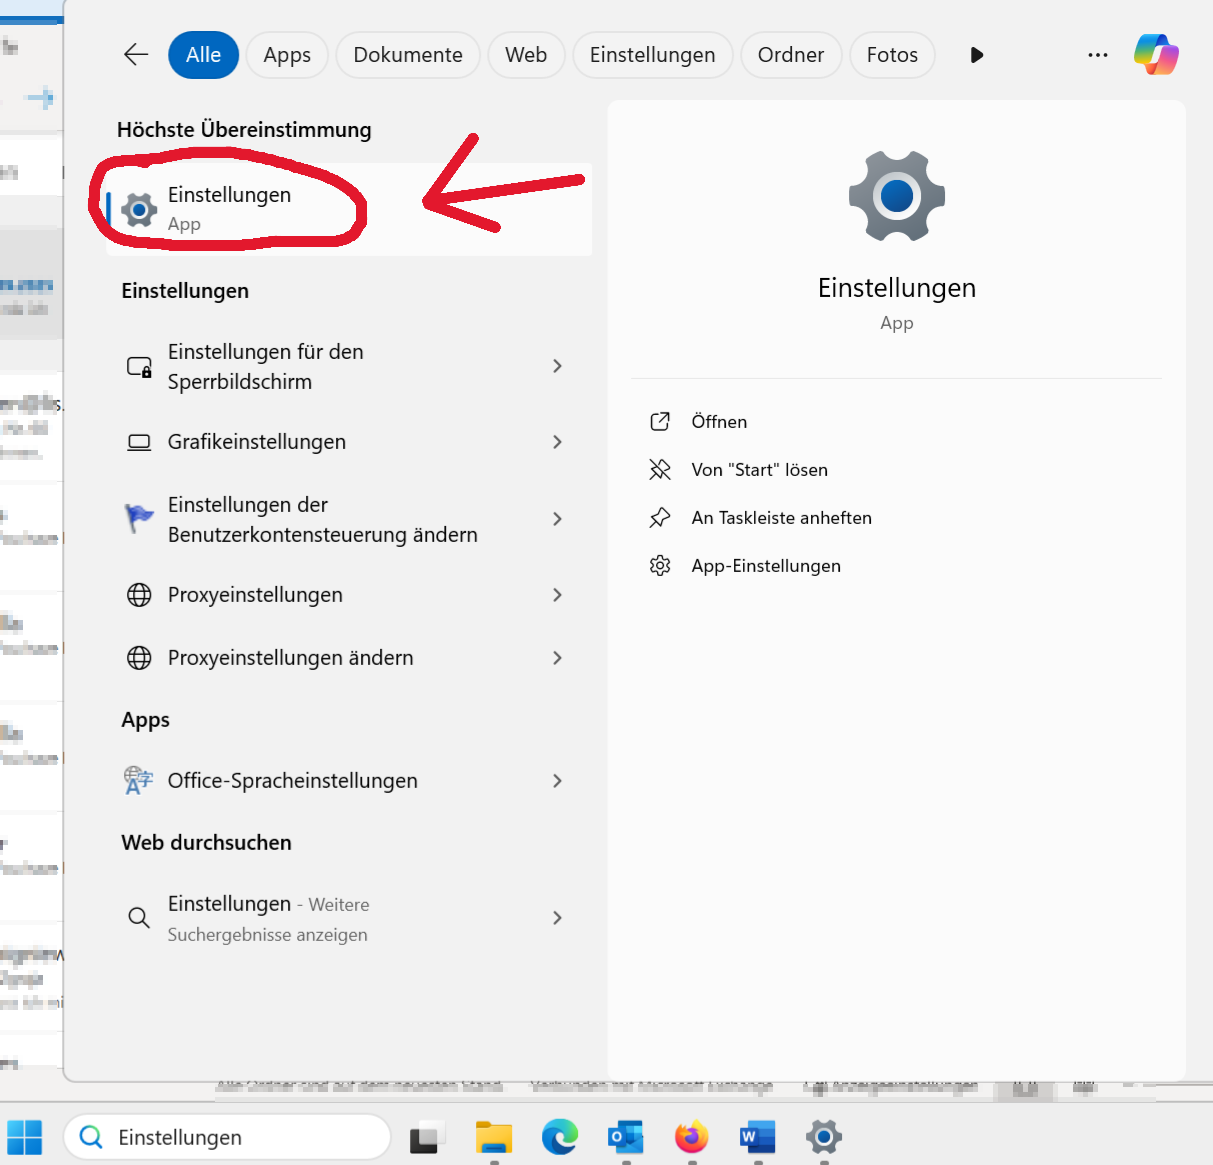Expand Grafikeinstellungen result chevron

point(557,442)
